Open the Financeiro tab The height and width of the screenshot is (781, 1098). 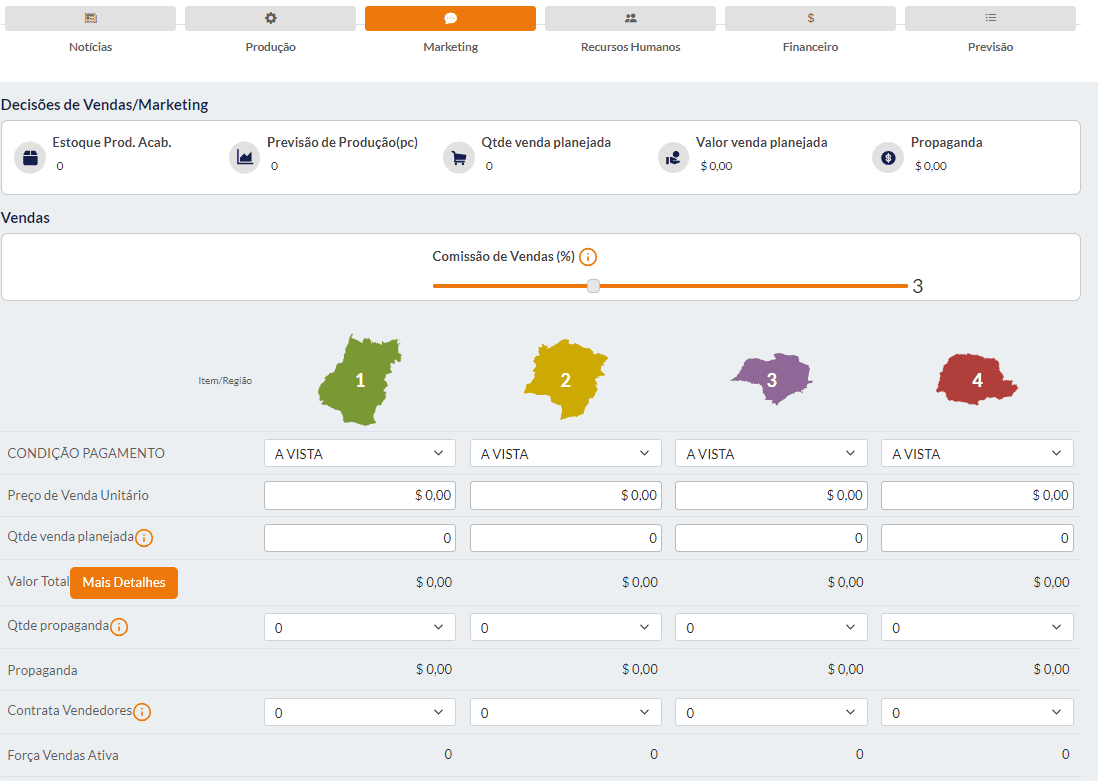tap(810, 19)
